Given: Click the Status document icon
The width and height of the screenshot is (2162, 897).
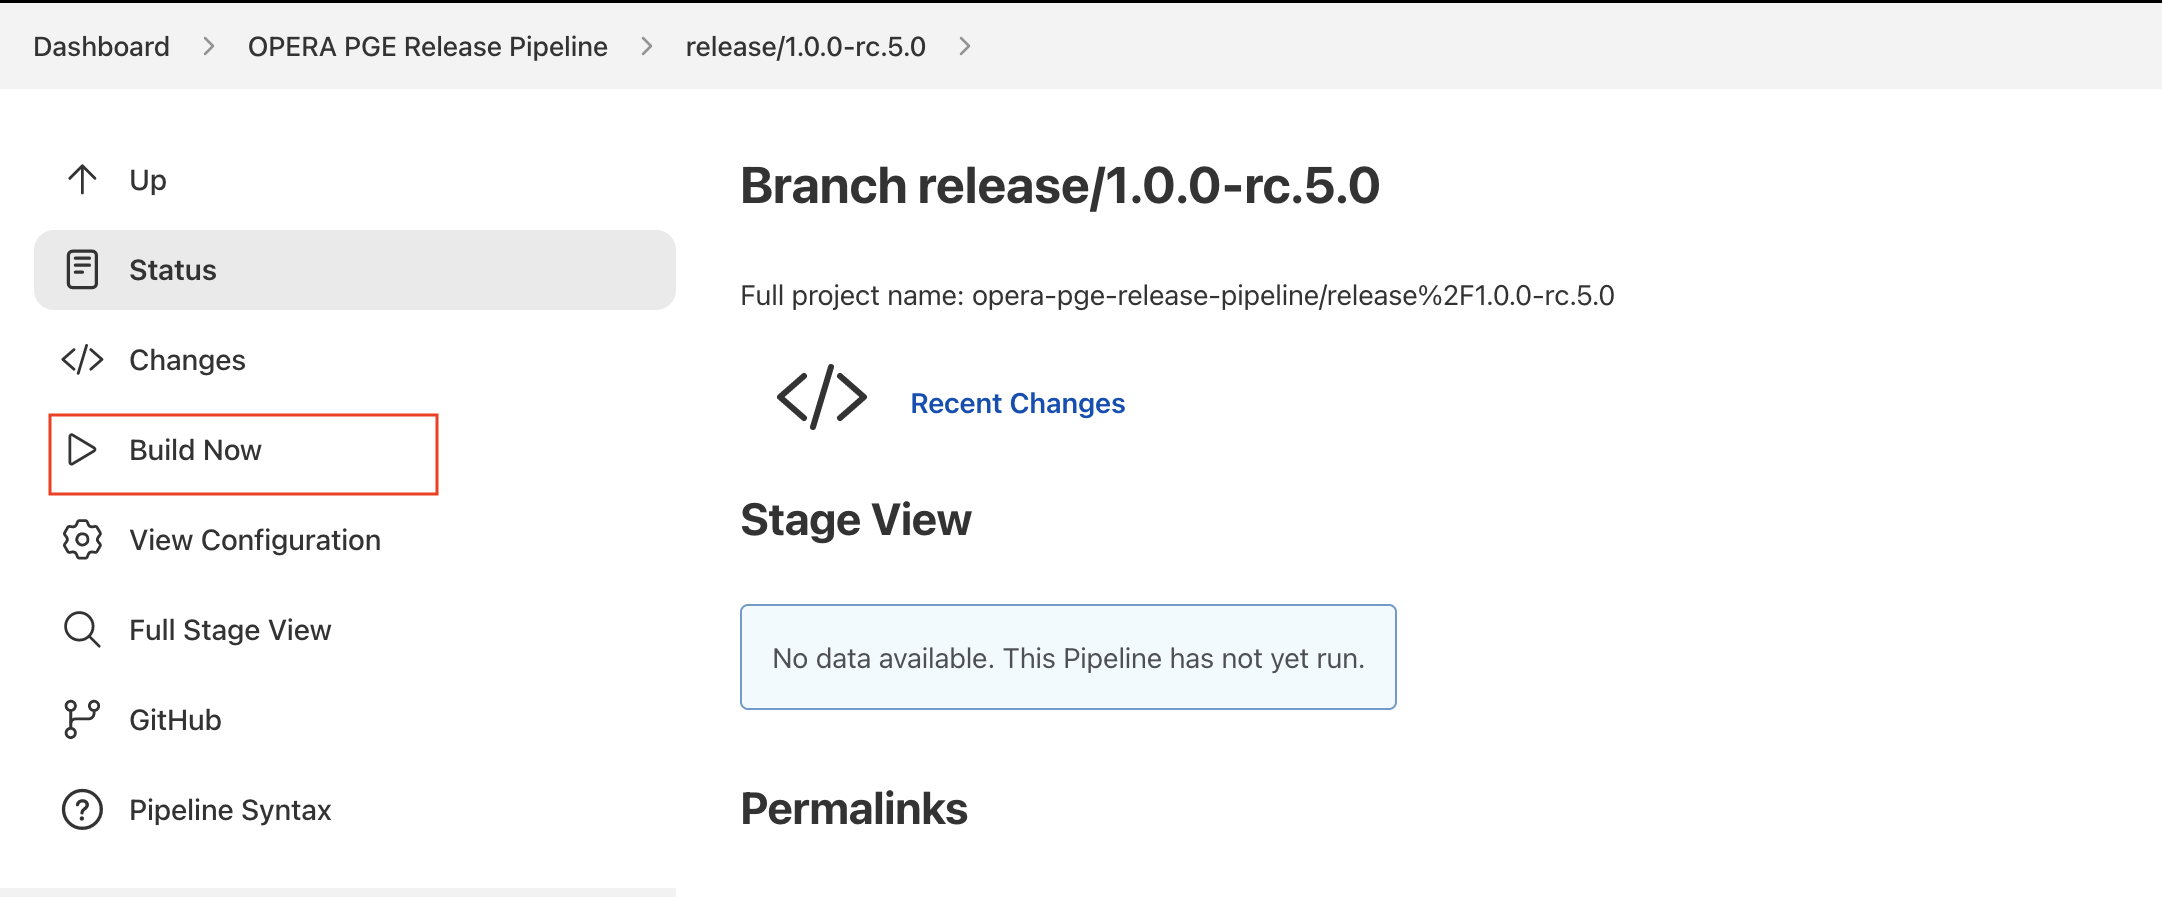Looking at the screenshot, I should point(82,270).
